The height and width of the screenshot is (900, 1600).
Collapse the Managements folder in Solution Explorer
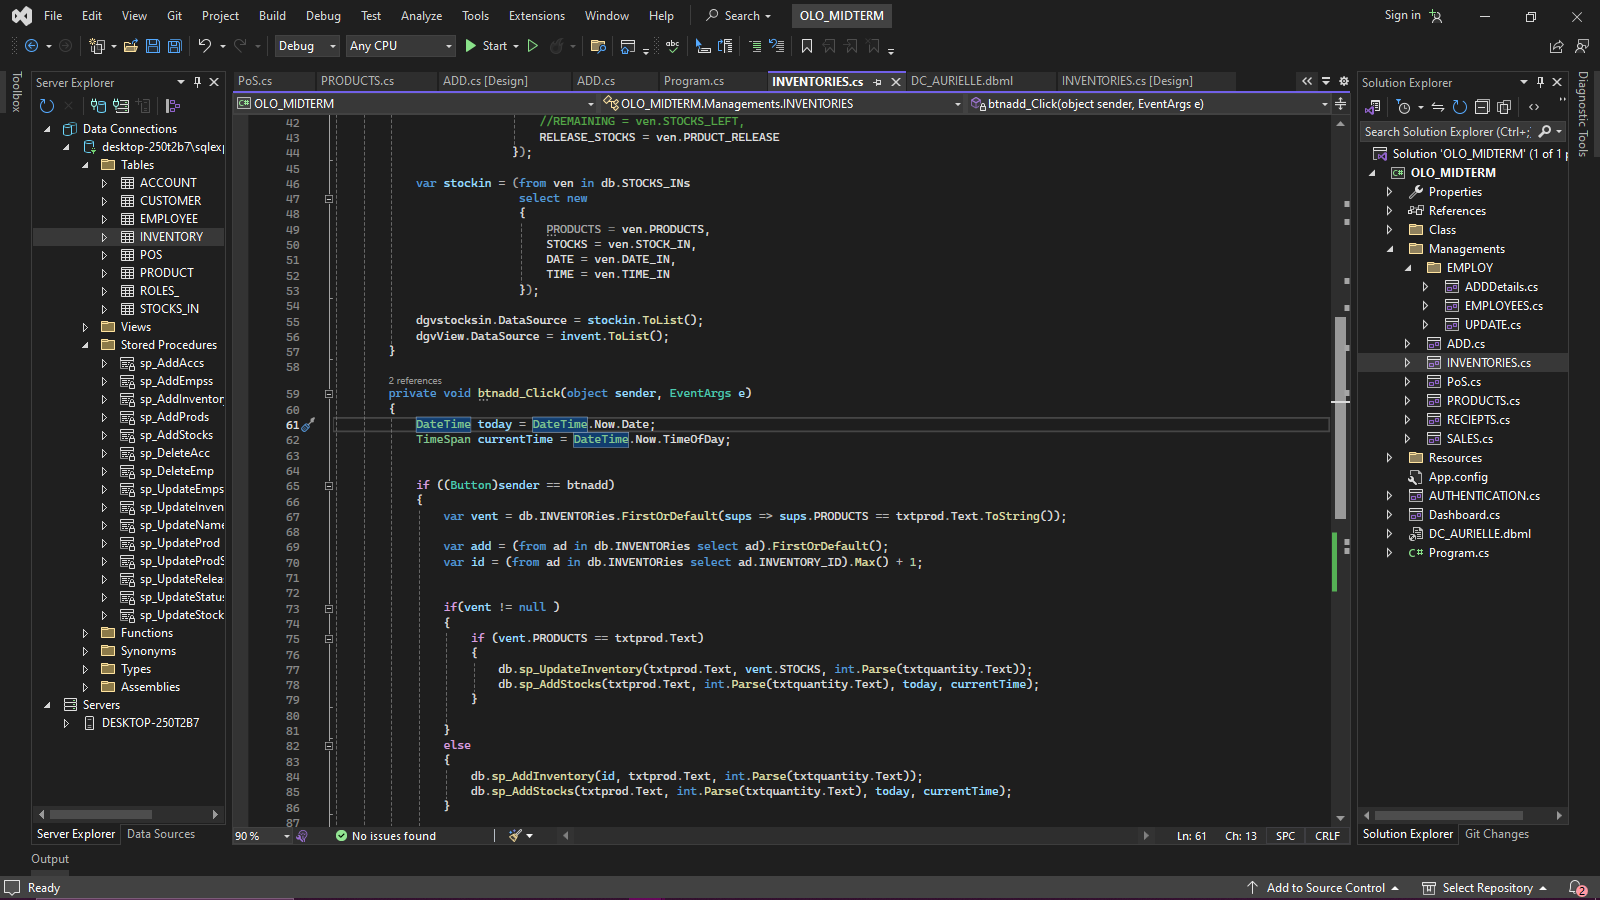point(1389,249)
